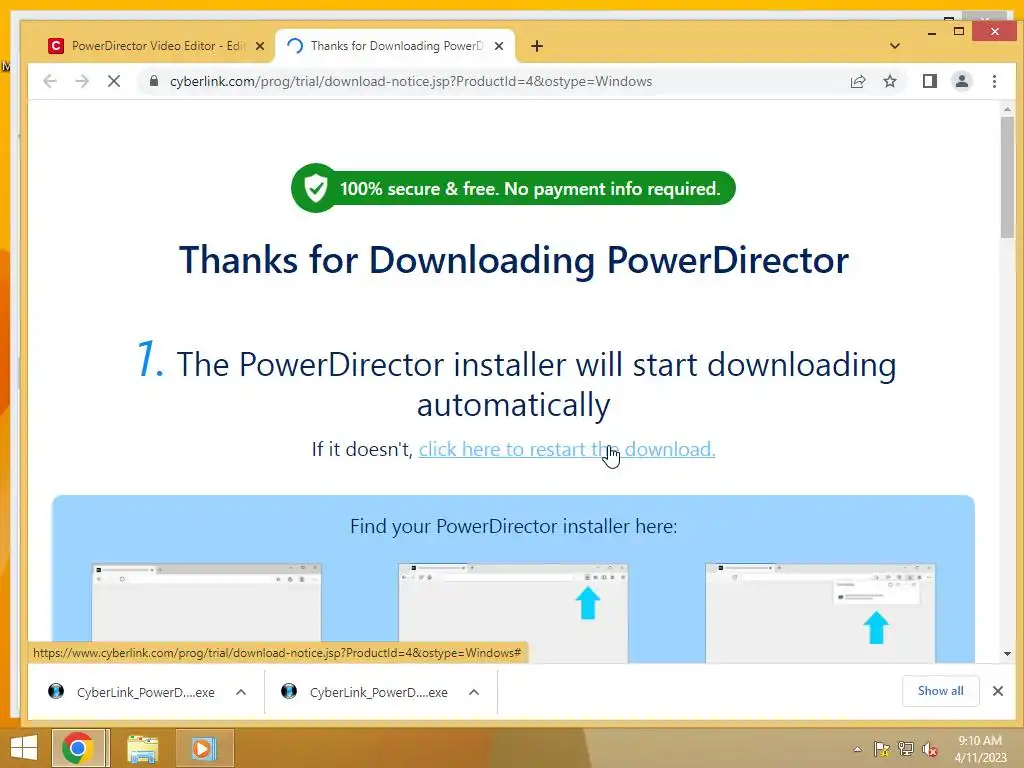Open File Explorer from taskbar

pos(142,748)
